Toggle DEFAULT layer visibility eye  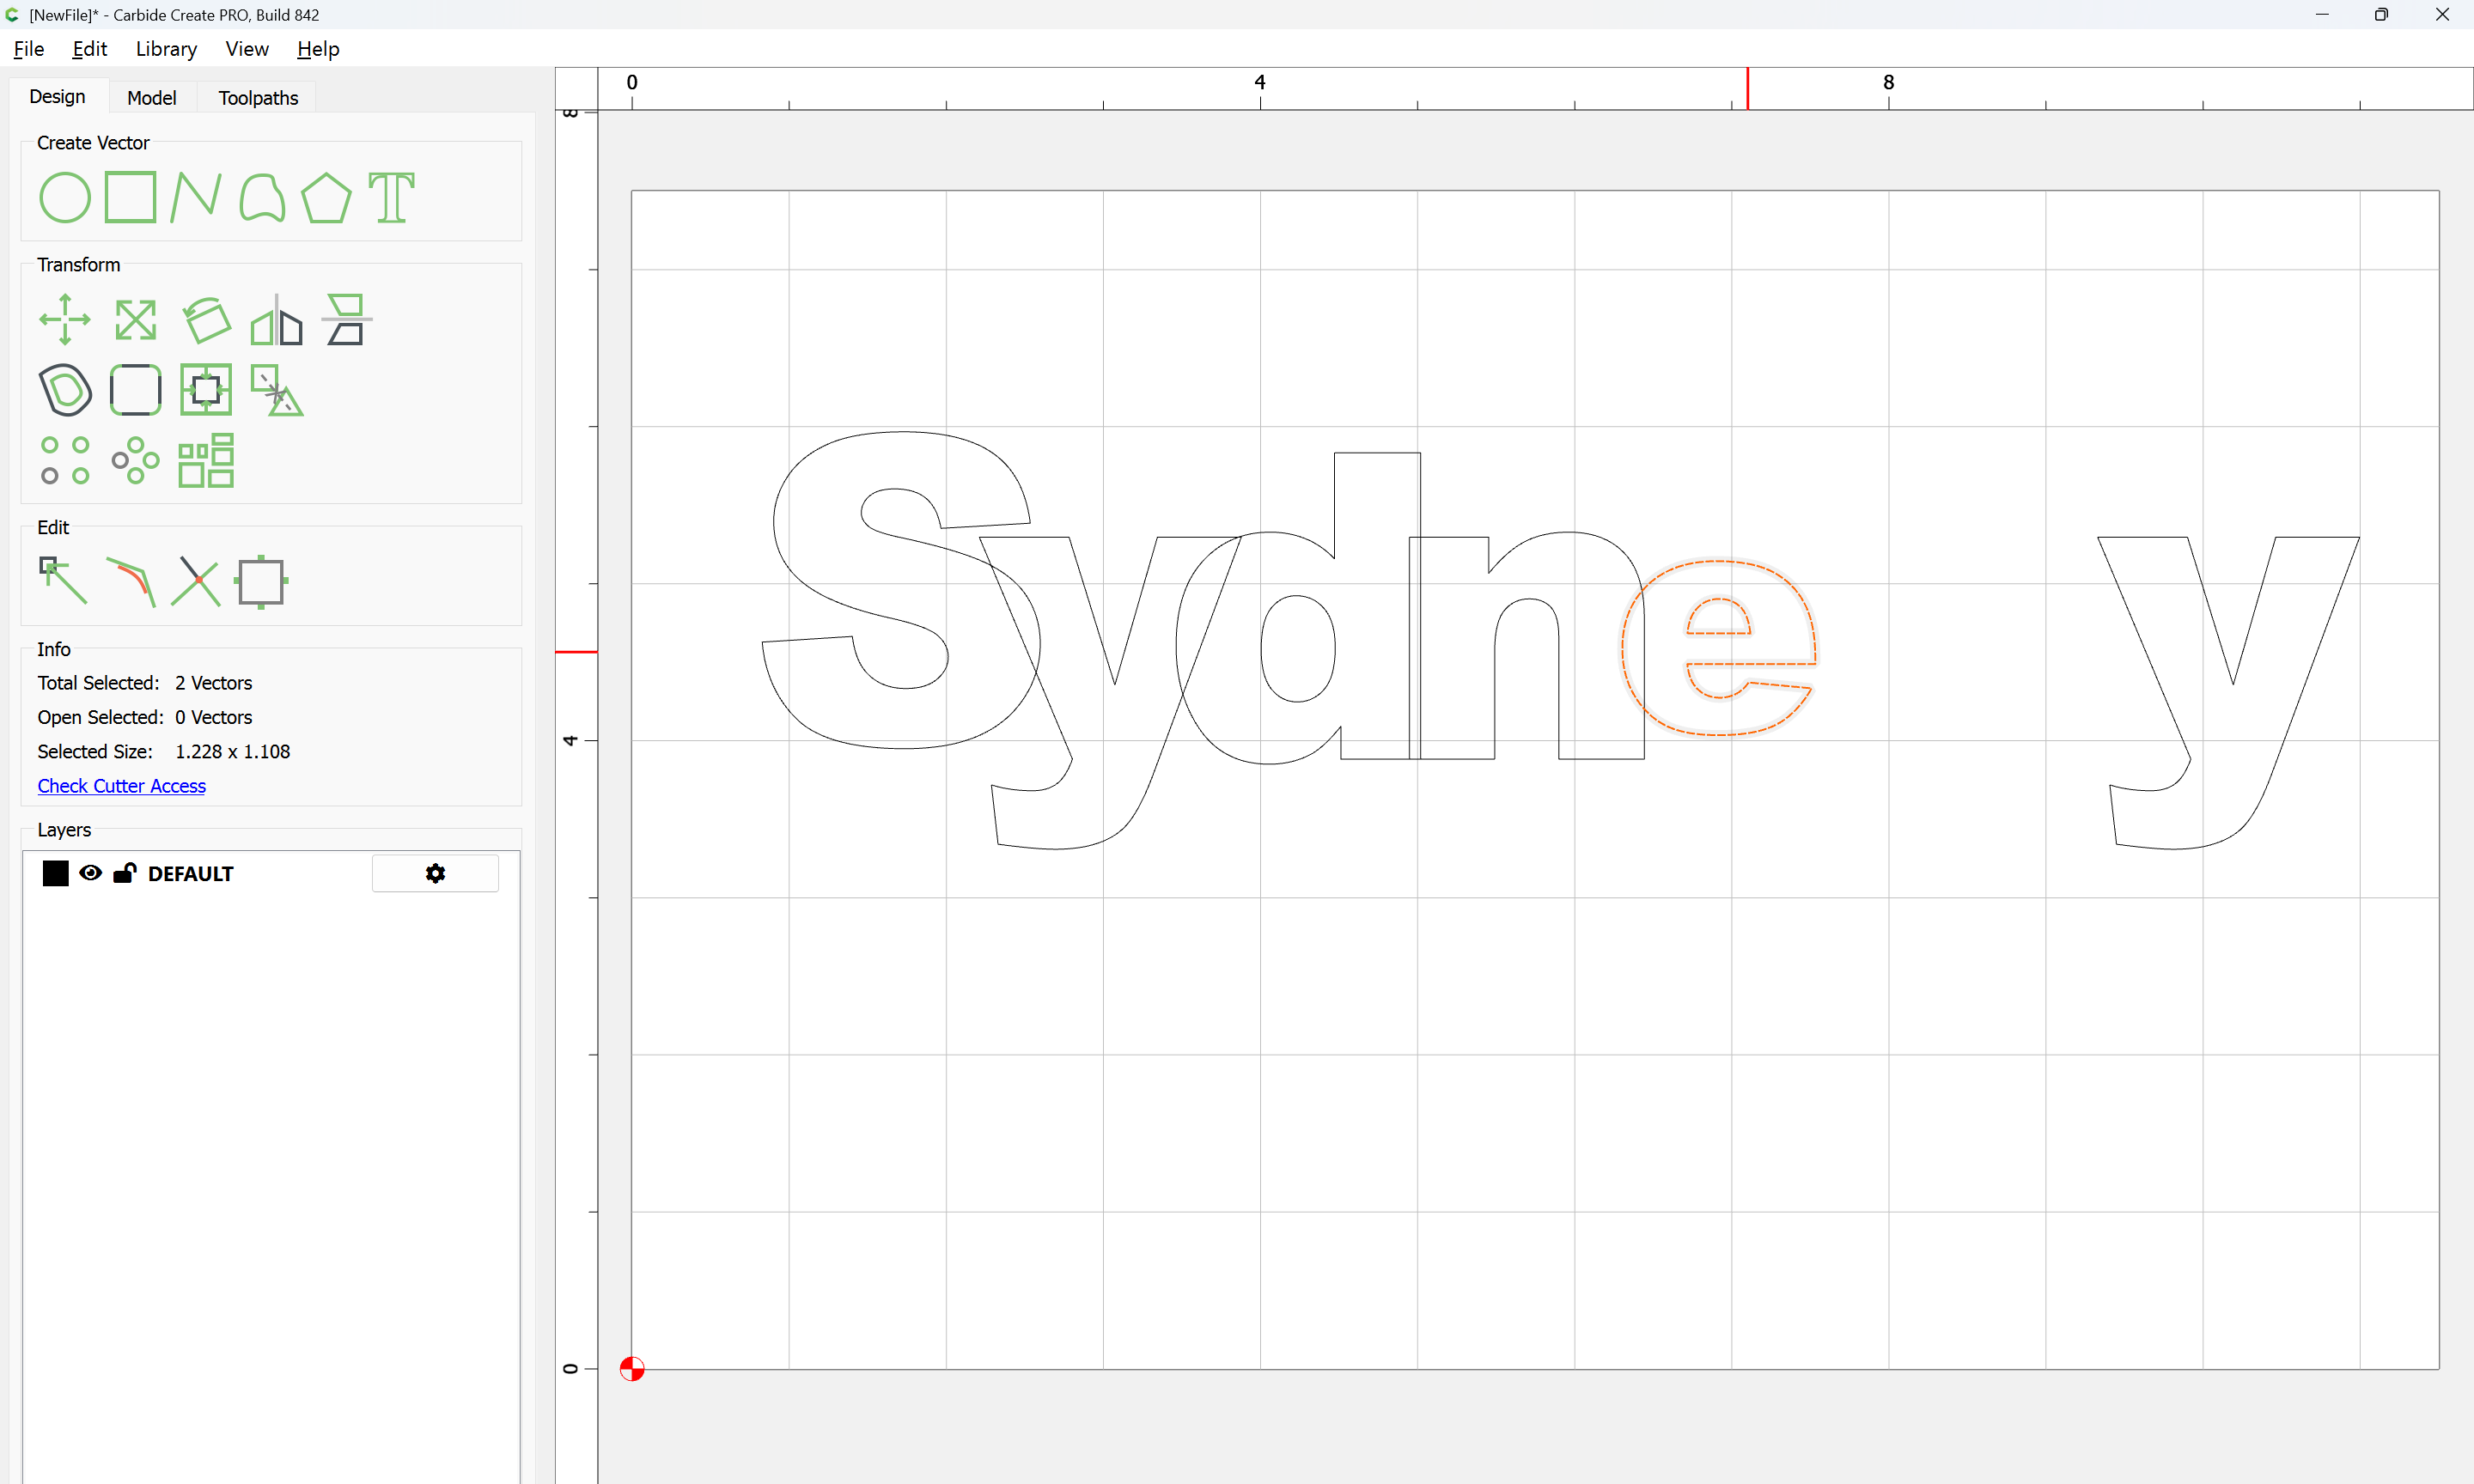pyautogui.click(x=90, y=873)
